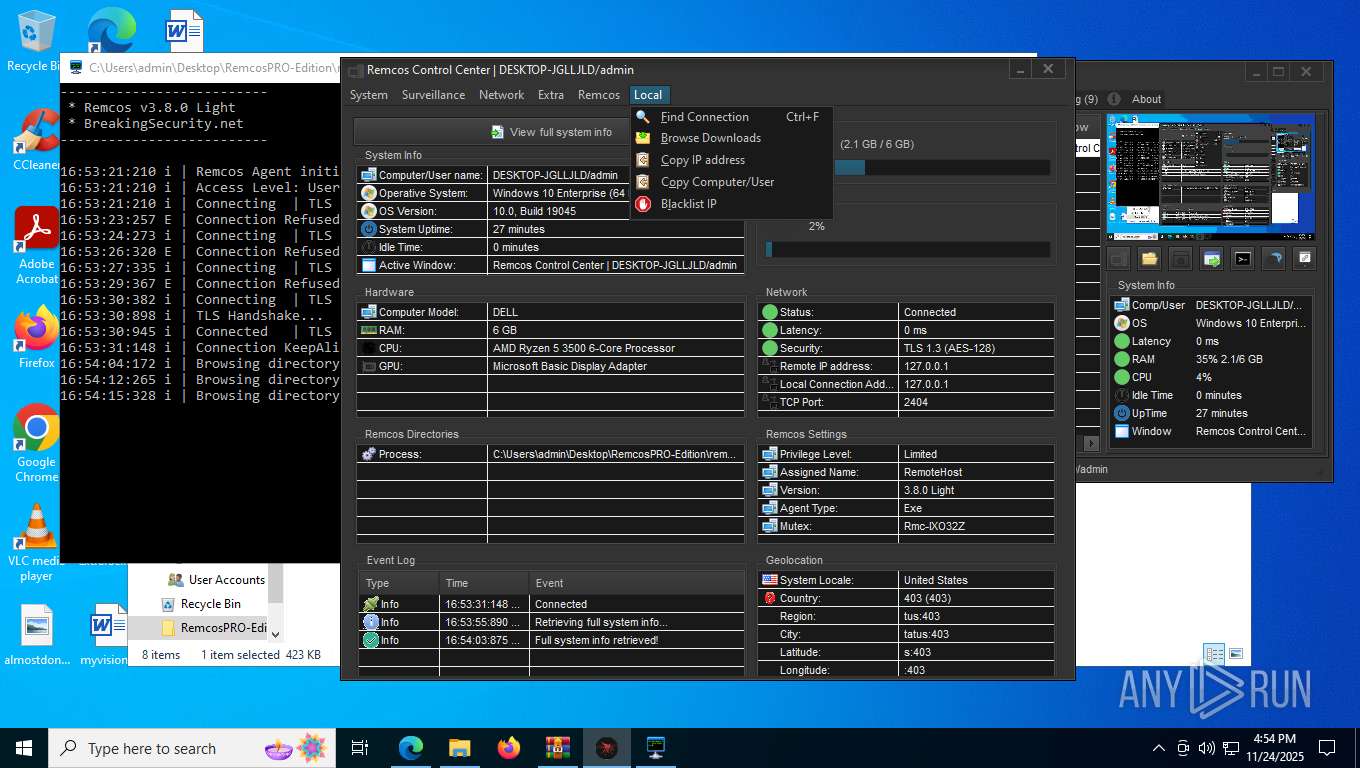Close the Local menu by clicking Local
The image size is (1360, 768).
point(648,95)
